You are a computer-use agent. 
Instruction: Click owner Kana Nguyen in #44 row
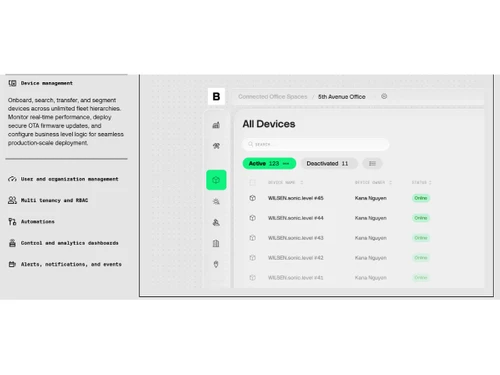(371, 218)
